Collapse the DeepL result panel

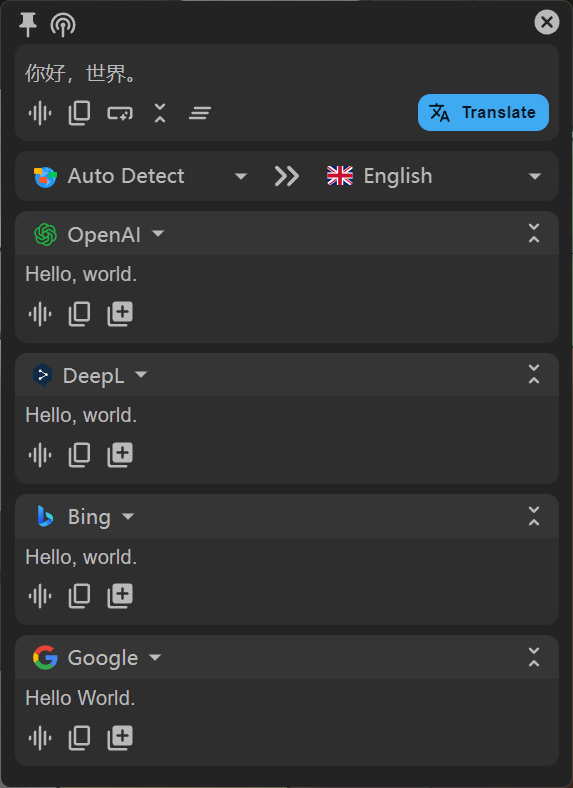[x=534, y=374]
